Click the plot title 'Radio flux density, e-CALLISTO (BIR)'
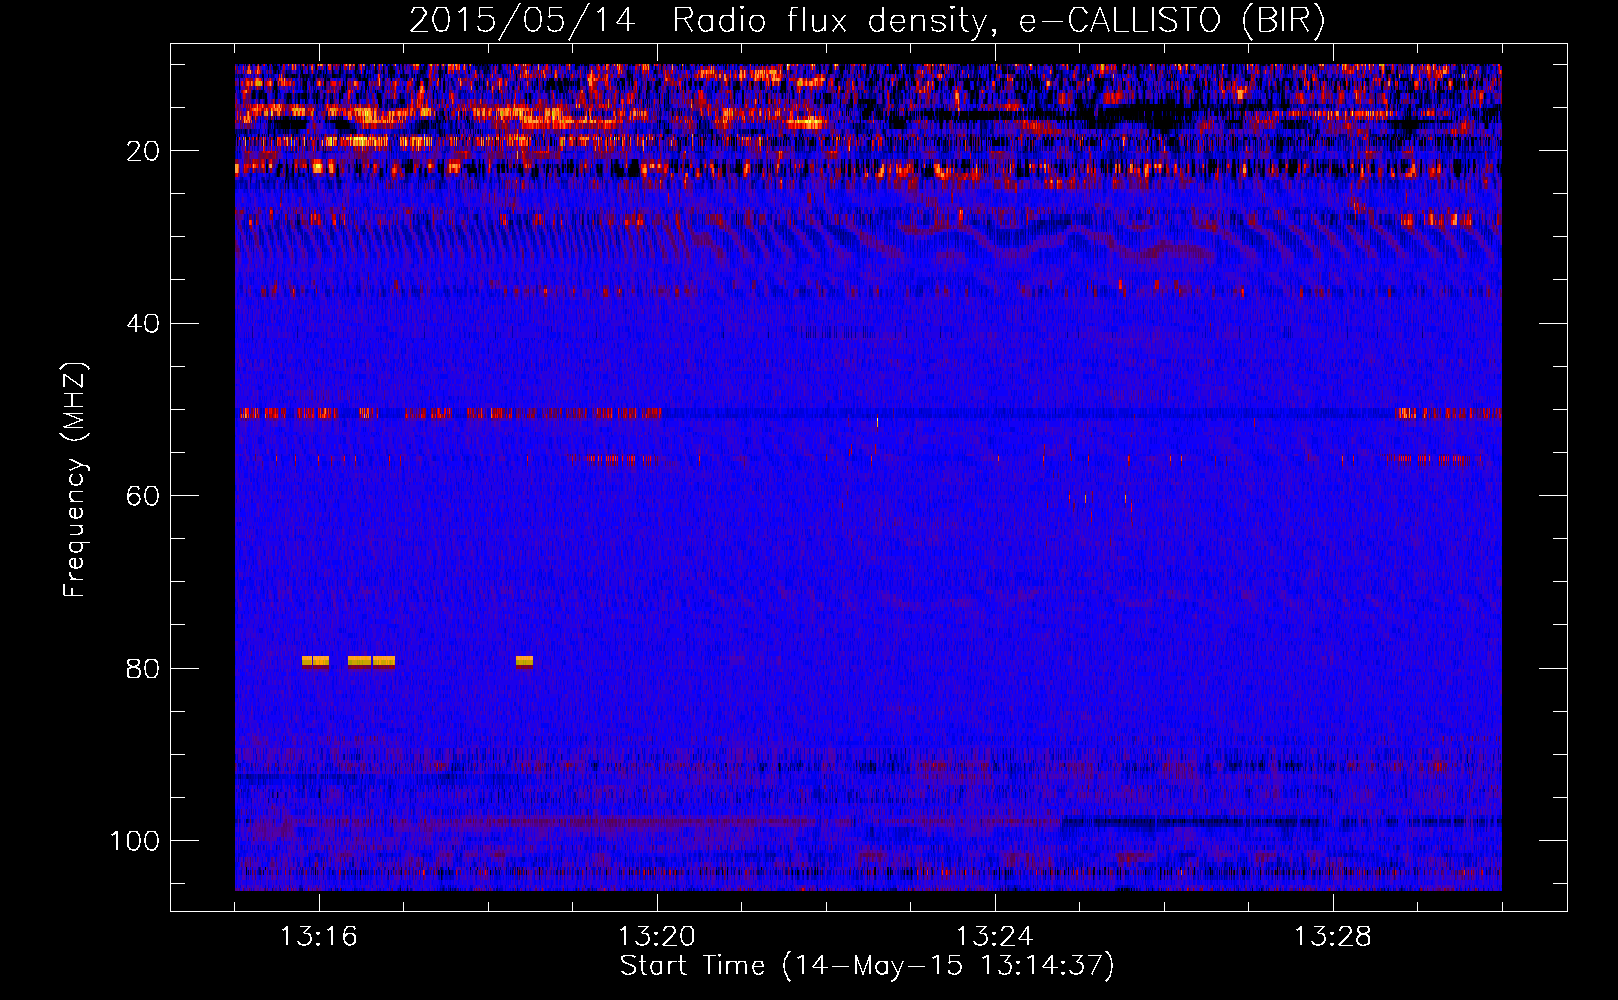The height and width of the screenshot is (1000, 1618). 999,21
